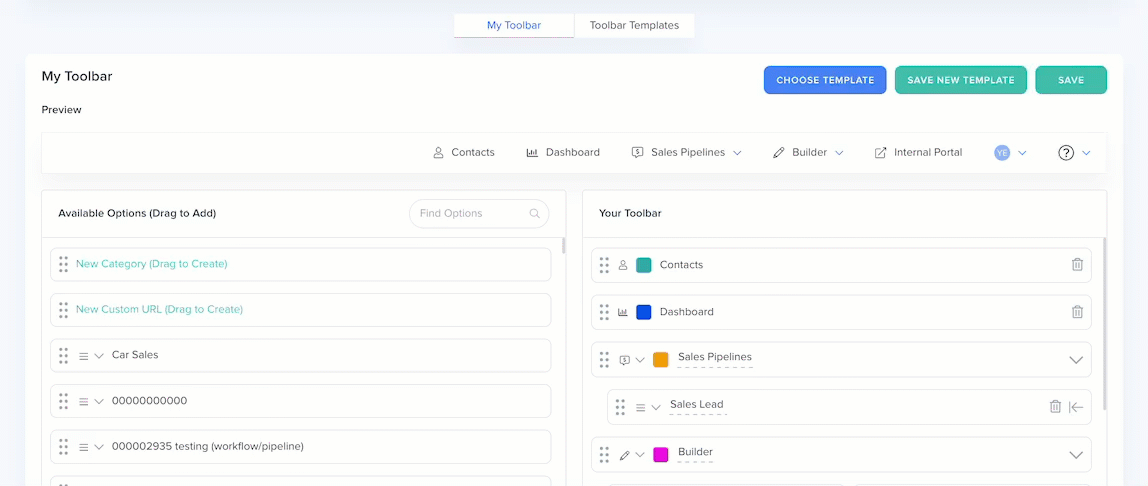Click drag handle beside Contacts toolbar row
The image size is (1148, 486).
point(604,265)
